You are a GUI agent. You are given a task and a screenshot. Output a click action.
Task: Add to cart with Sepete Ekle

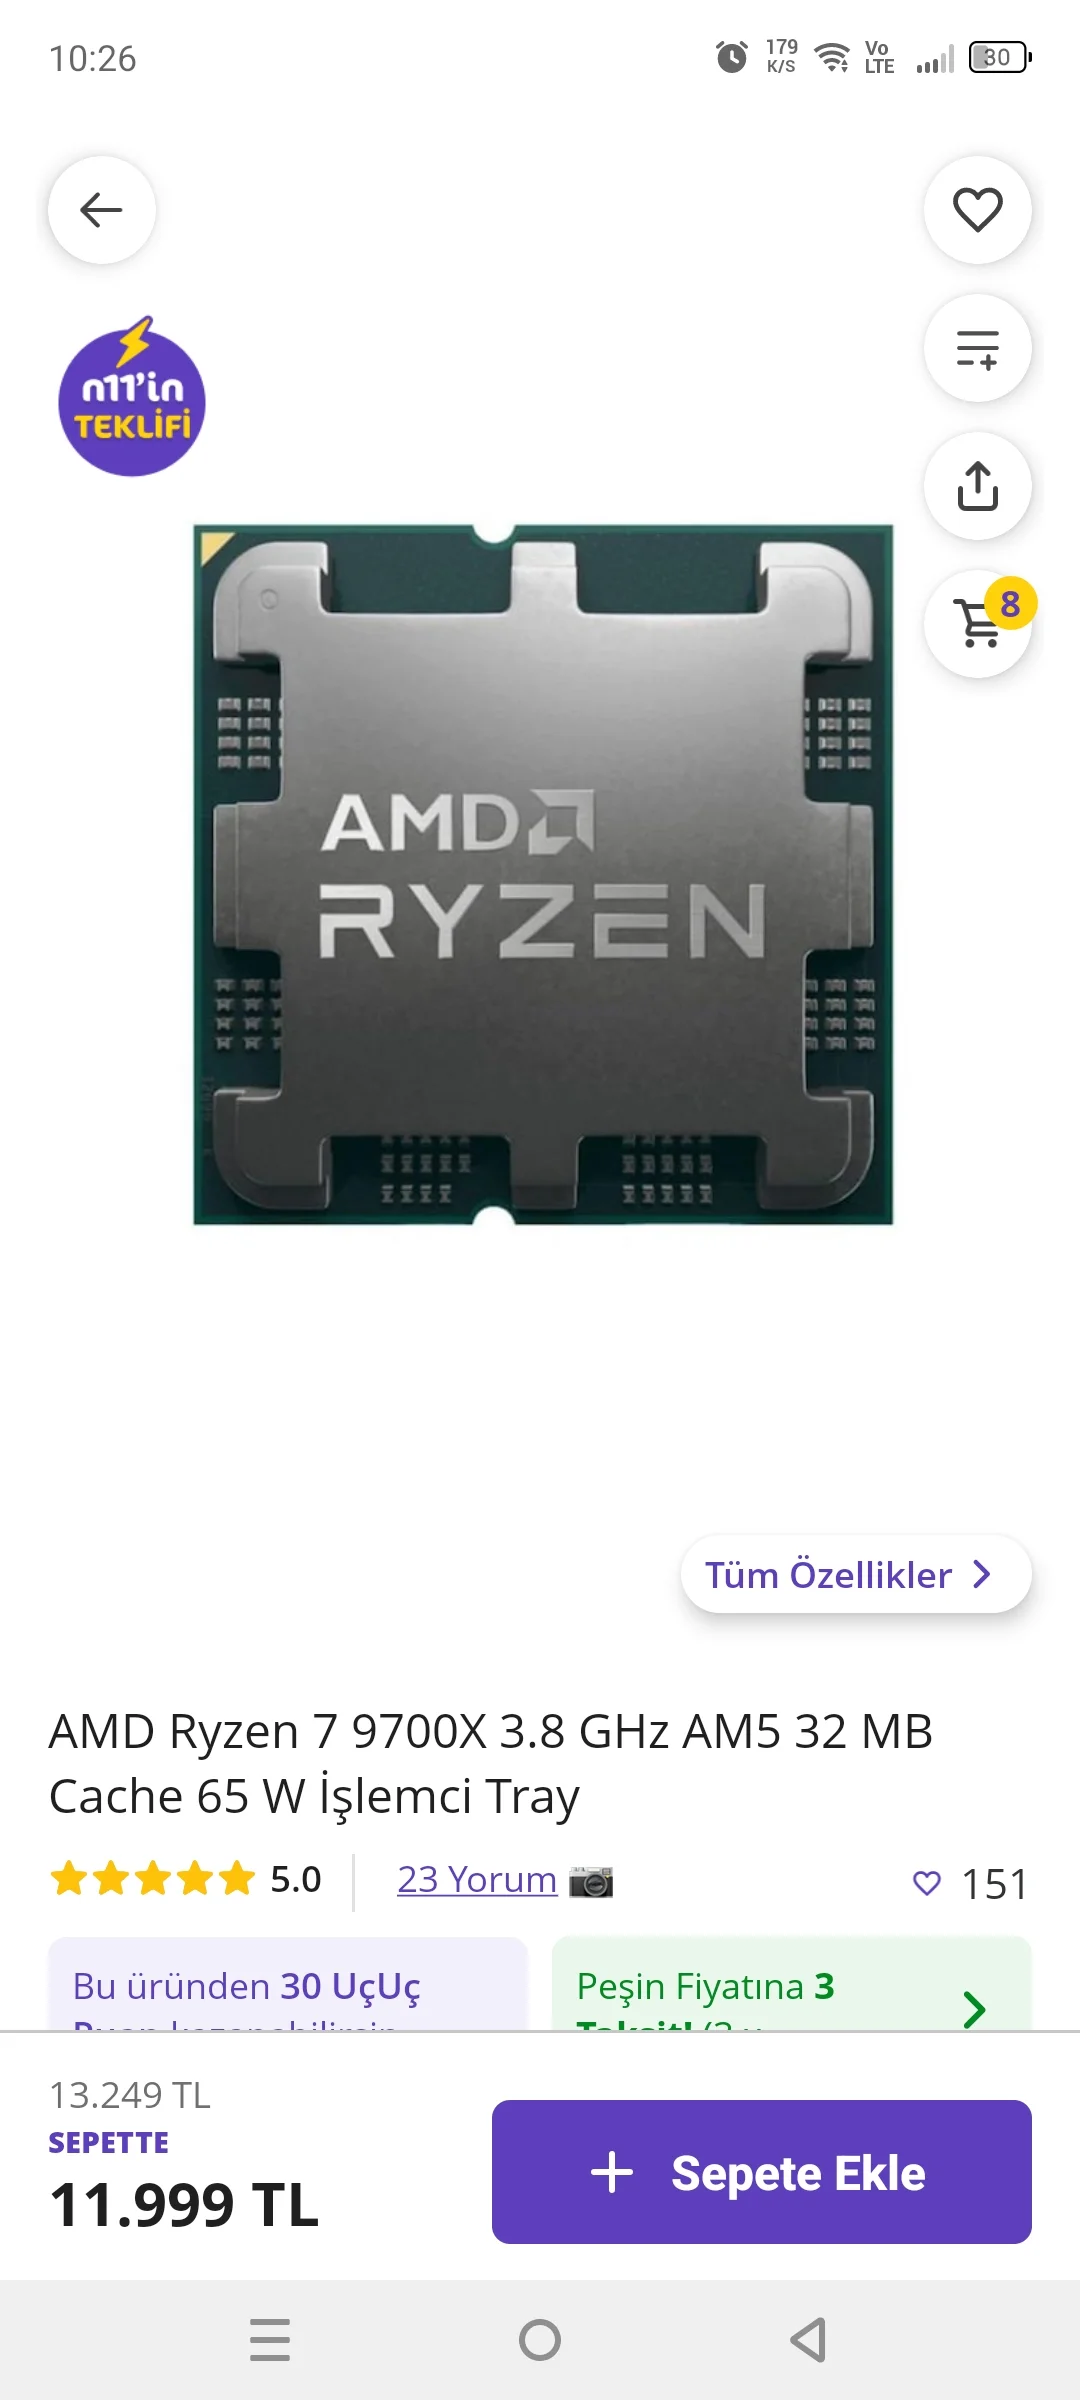[x=762, y=2172]
